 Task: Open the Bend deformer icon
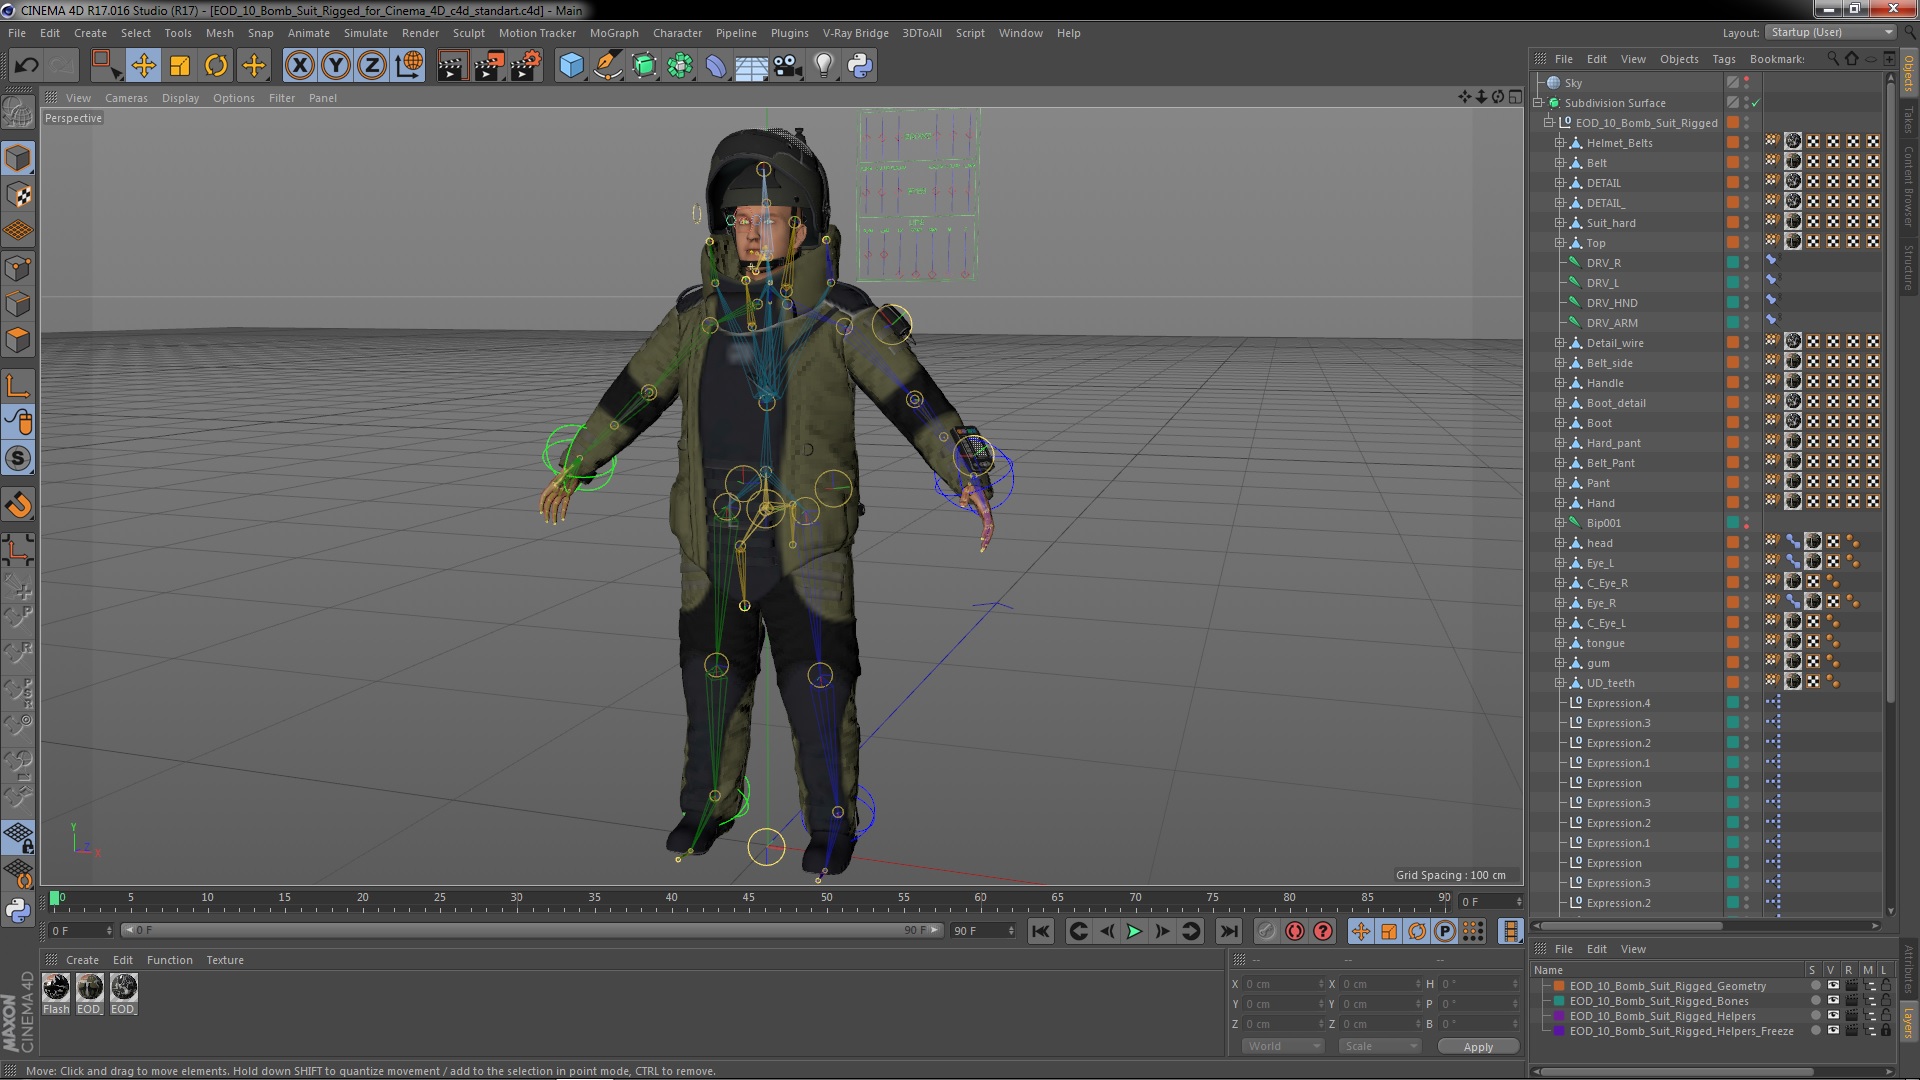point(716,66)
